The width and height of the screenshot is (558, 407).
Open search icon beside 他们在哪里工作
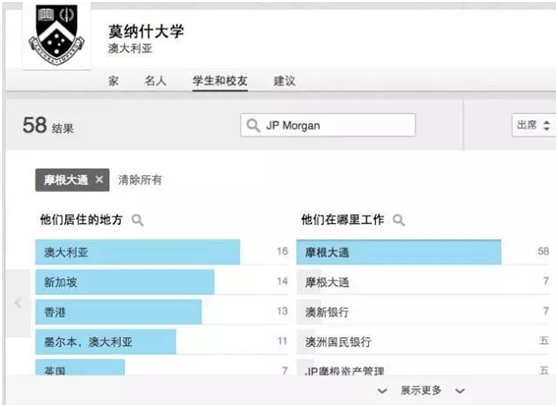click(x=399, y=220)
